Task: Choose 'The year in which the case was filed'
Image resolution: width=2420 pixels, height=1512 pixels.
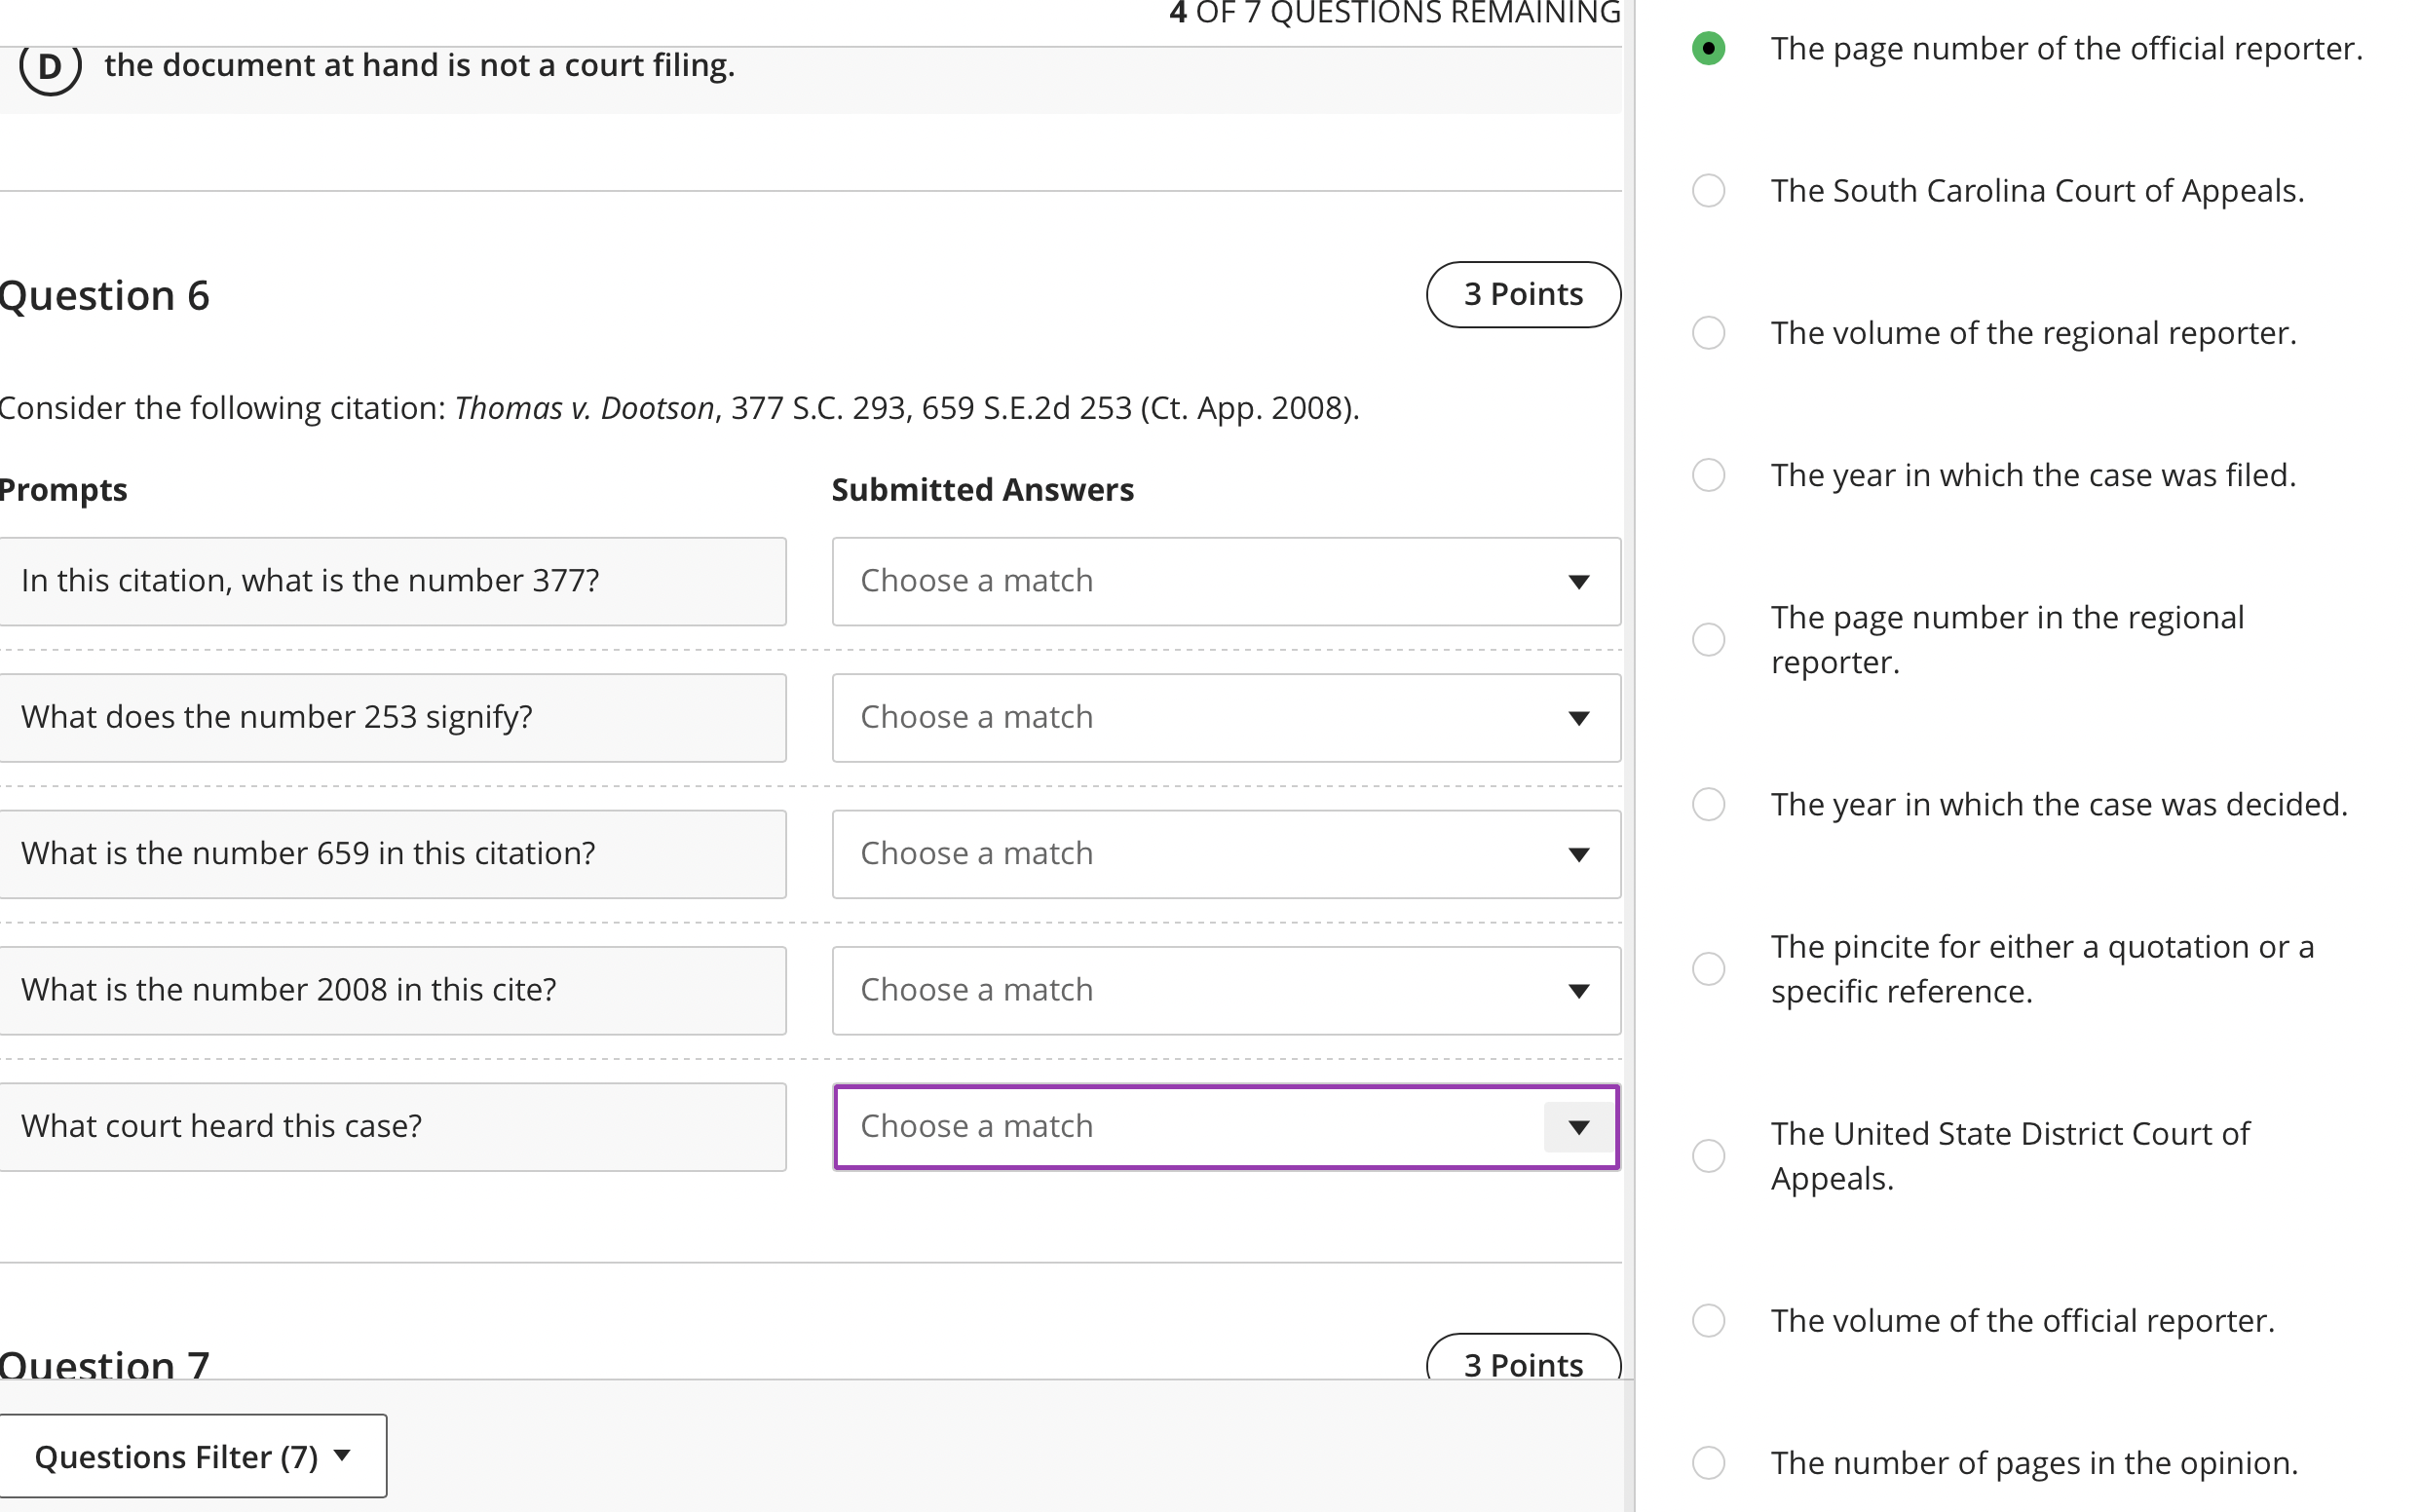Action: click(1708, 475)
